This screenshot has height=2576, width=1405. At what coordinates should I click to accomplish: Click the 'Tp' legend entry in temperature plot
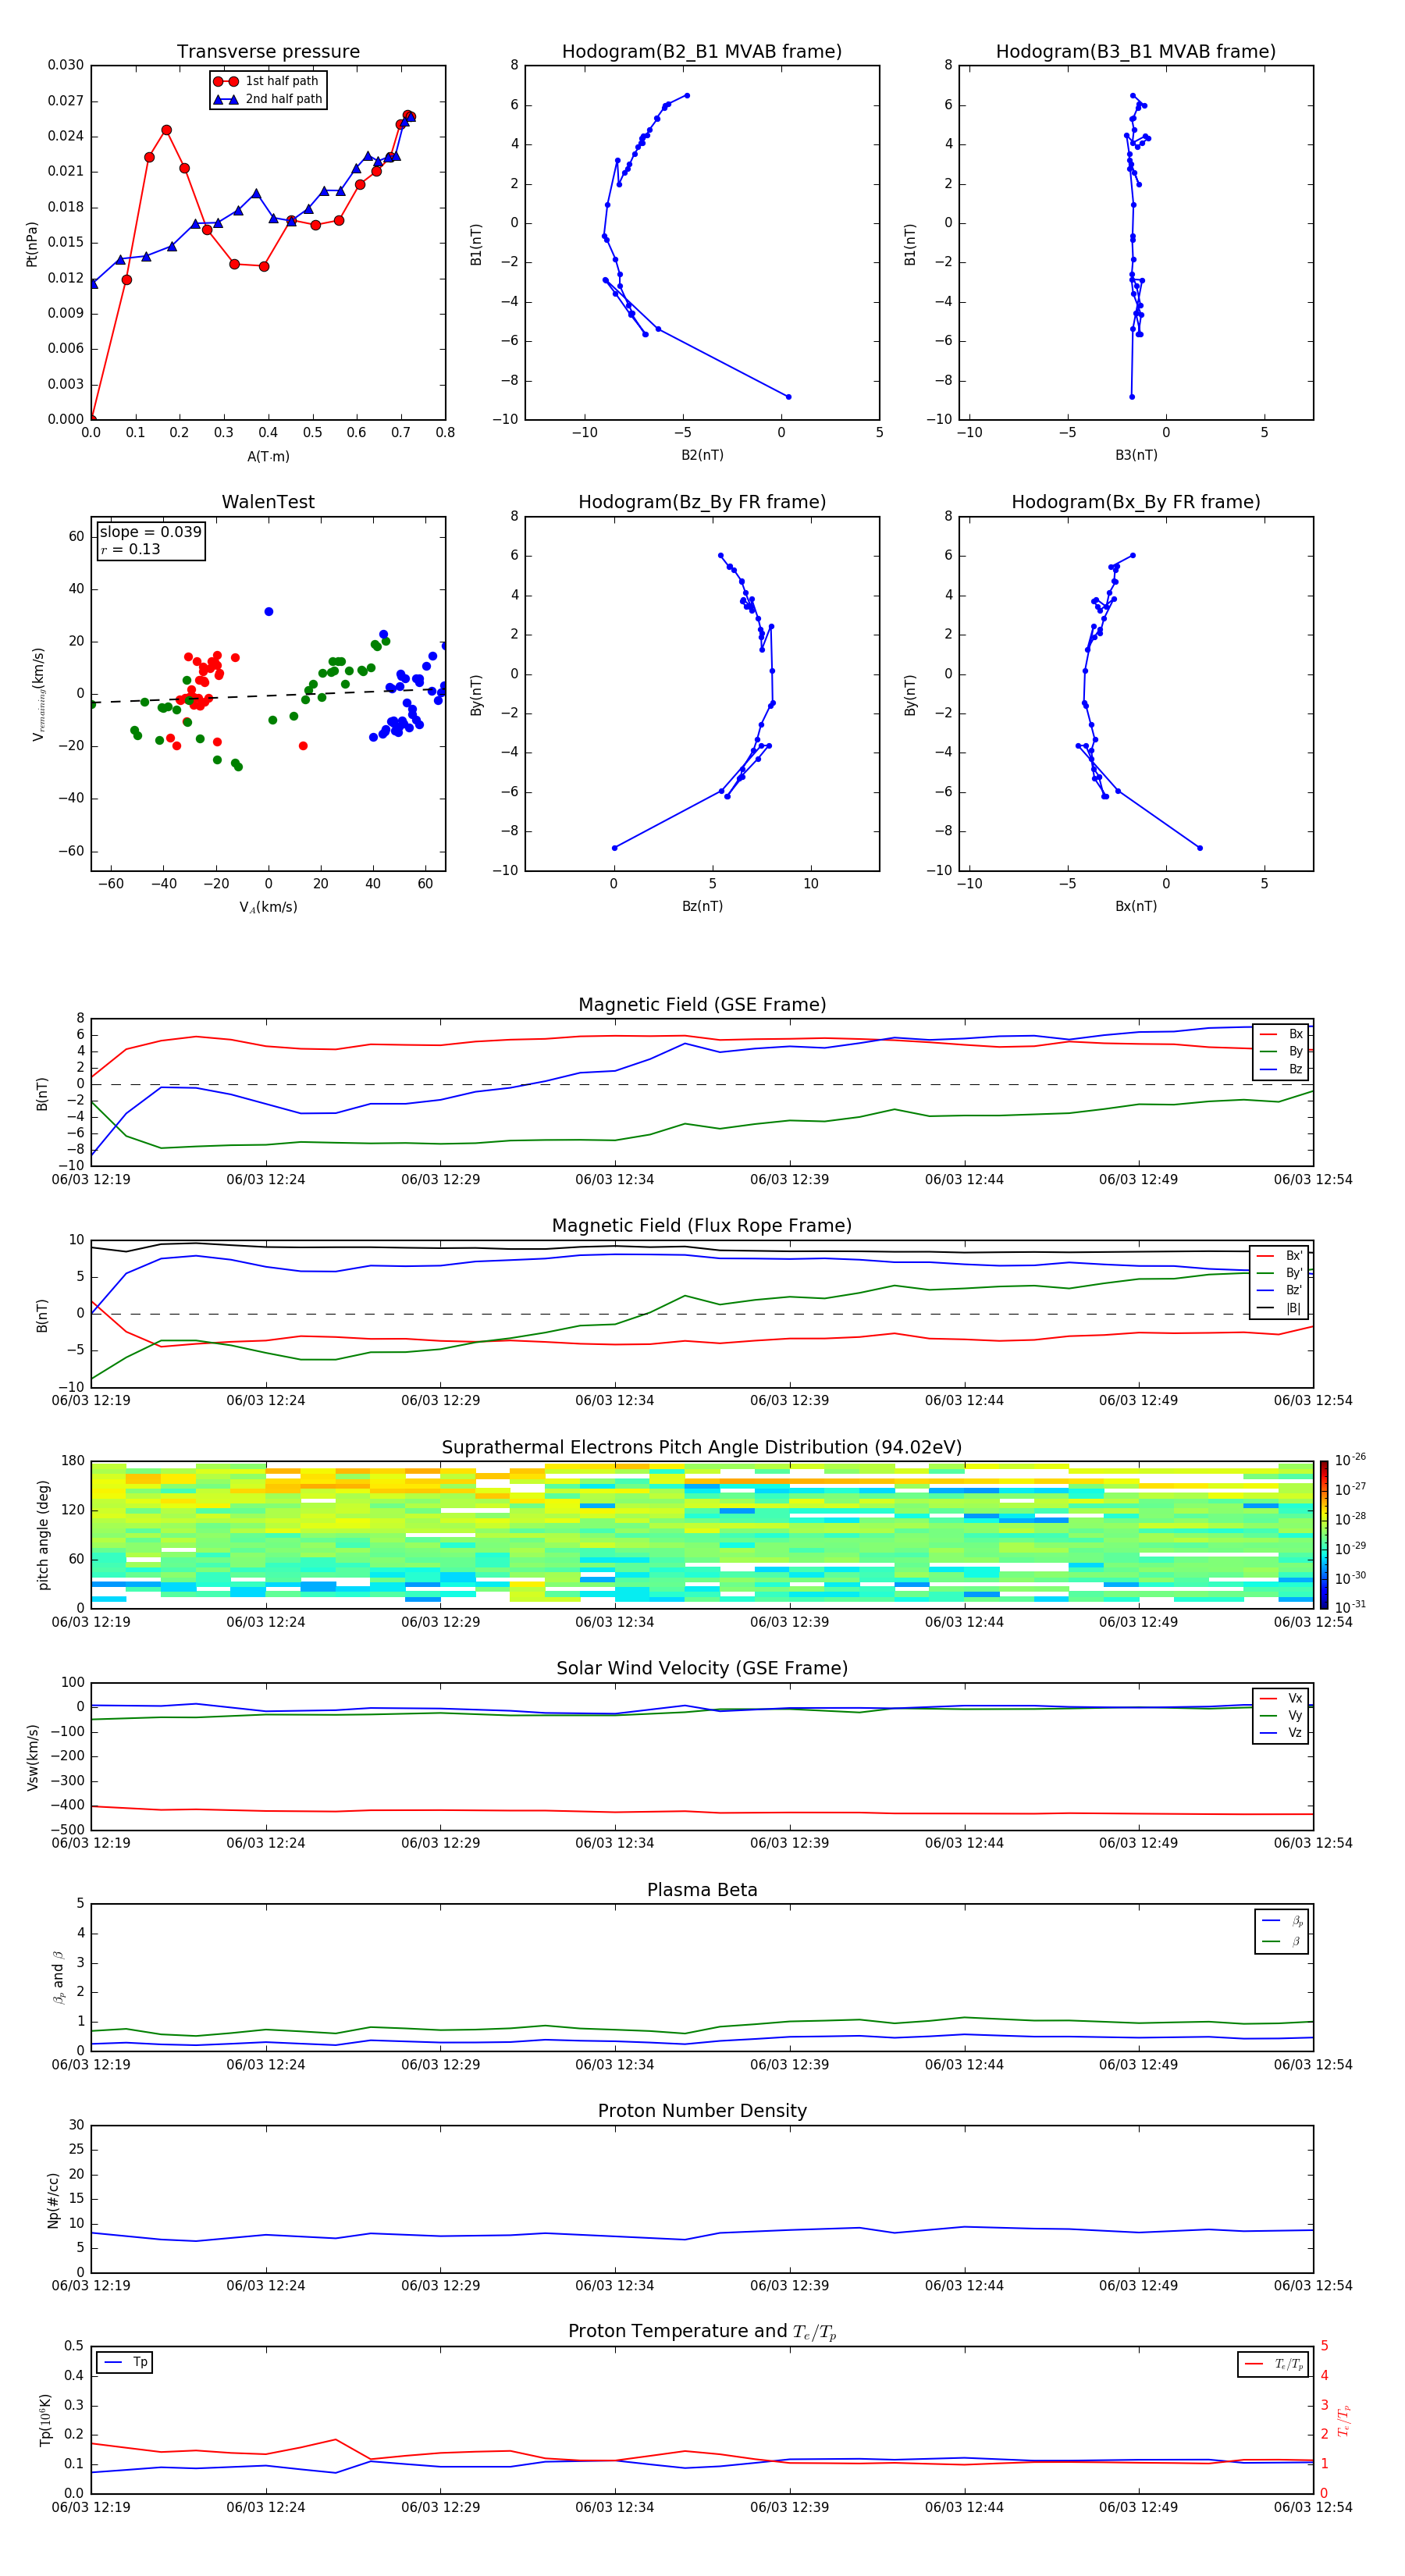[x=125, y=2362]
